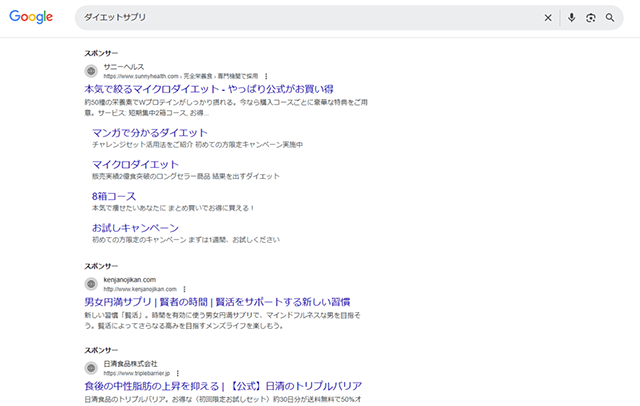Open 本気で絞るマイクロダイエット ad headline
The height and width of the screenshot is (406, 640).
(x=209, y=89)
